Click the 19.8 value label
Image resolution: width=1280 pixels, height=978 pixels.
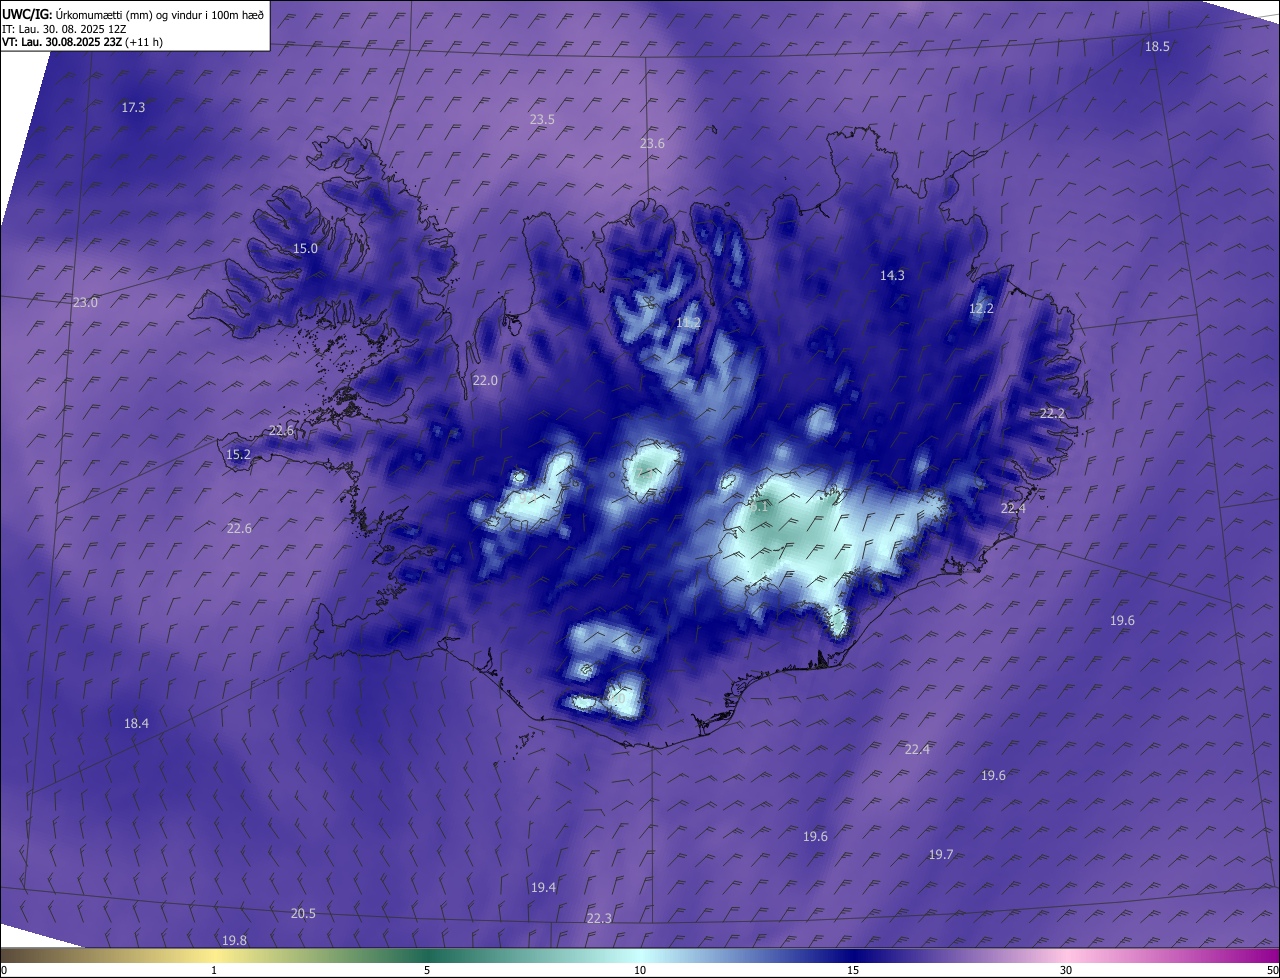(234, 941)
